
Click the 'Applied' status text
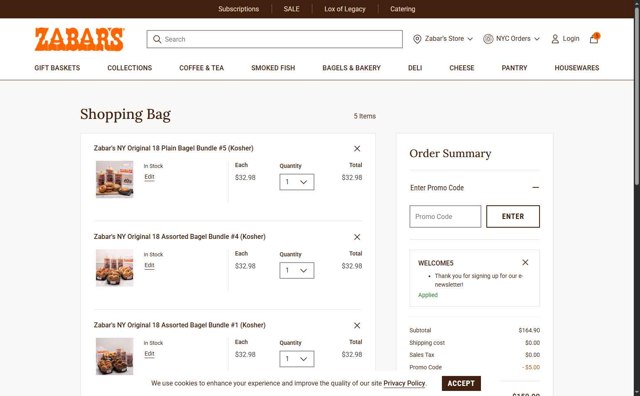click(x=428, y=295)
